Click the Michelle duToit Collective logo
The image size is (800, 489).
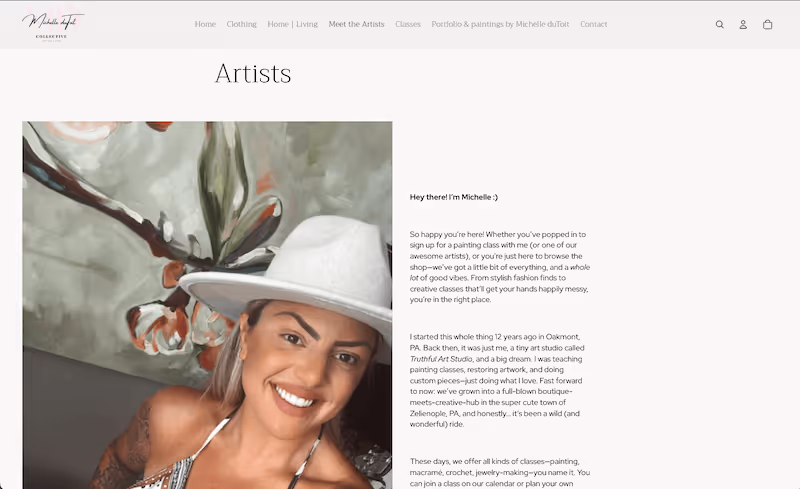pyautogui.click(x=53, y=27)
